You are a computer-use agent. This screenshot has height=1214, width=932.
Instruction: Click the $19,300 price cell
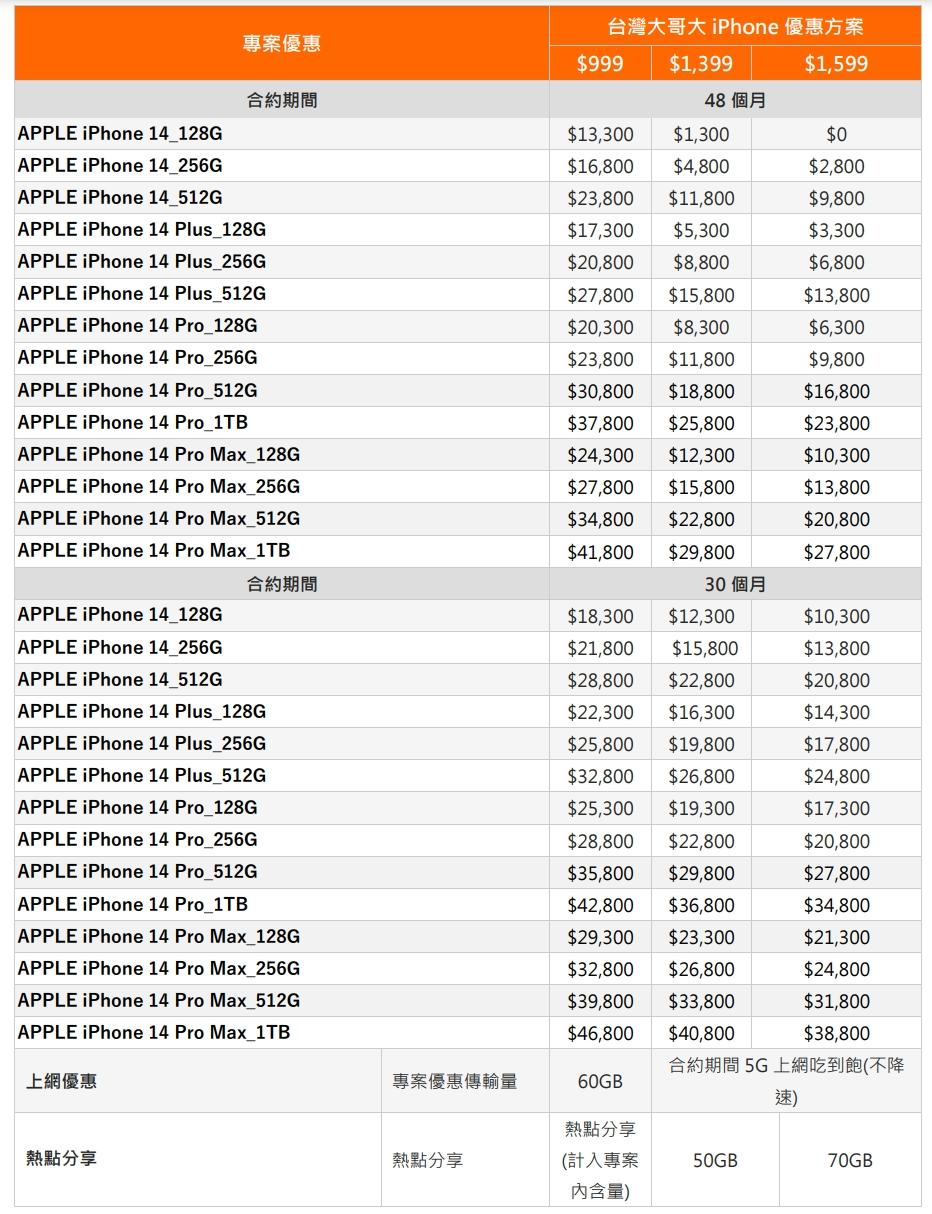701,808
